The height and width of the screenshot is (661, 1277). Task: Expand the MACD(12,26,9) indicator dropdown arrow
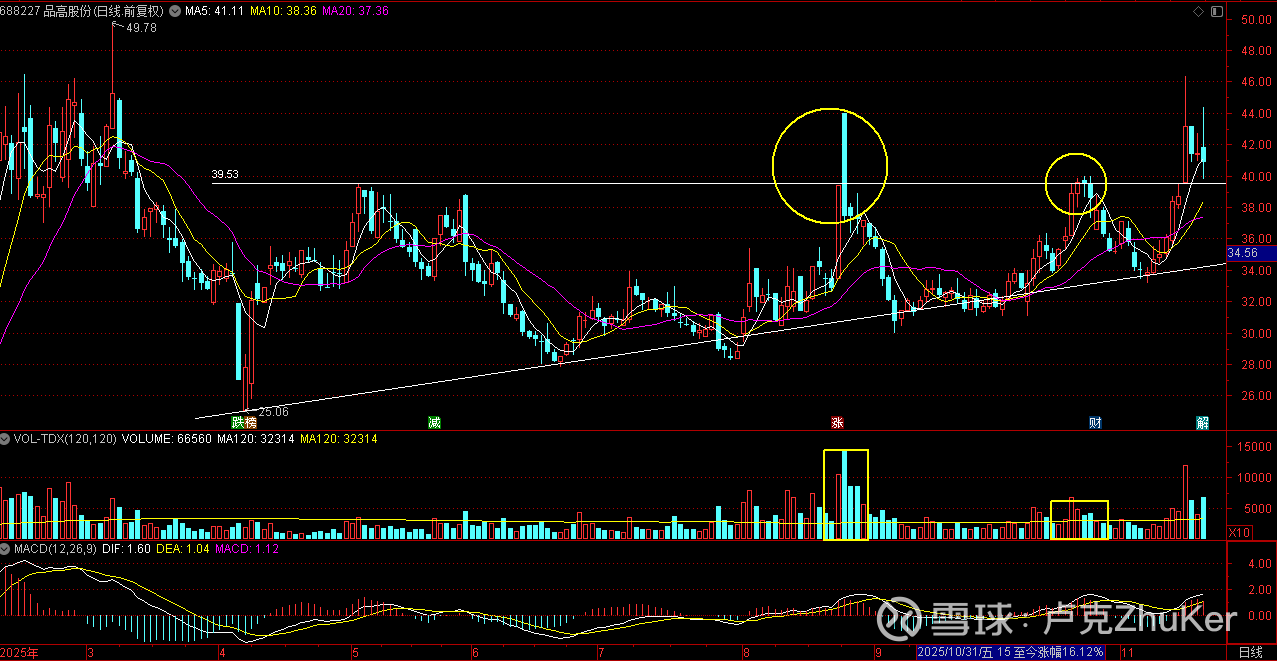[6, 549]
